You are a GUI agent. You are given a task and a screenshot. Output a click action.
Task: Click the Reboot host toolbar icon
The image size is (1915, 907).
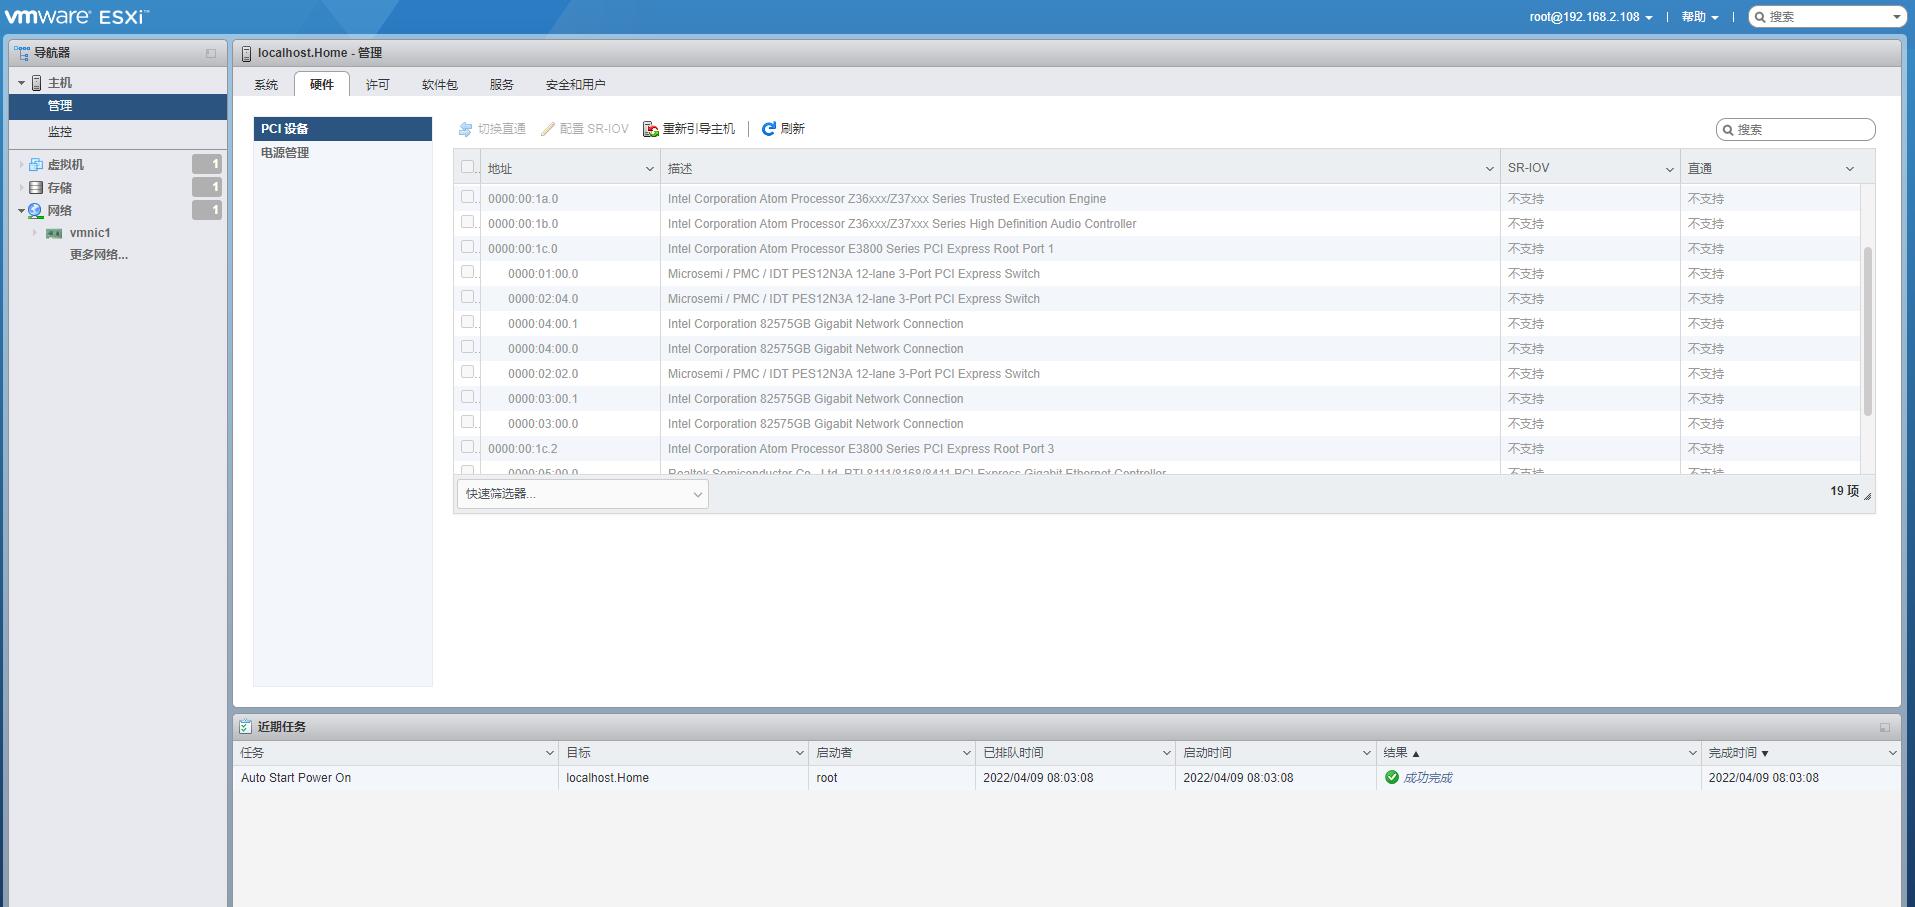coord(651,129)
